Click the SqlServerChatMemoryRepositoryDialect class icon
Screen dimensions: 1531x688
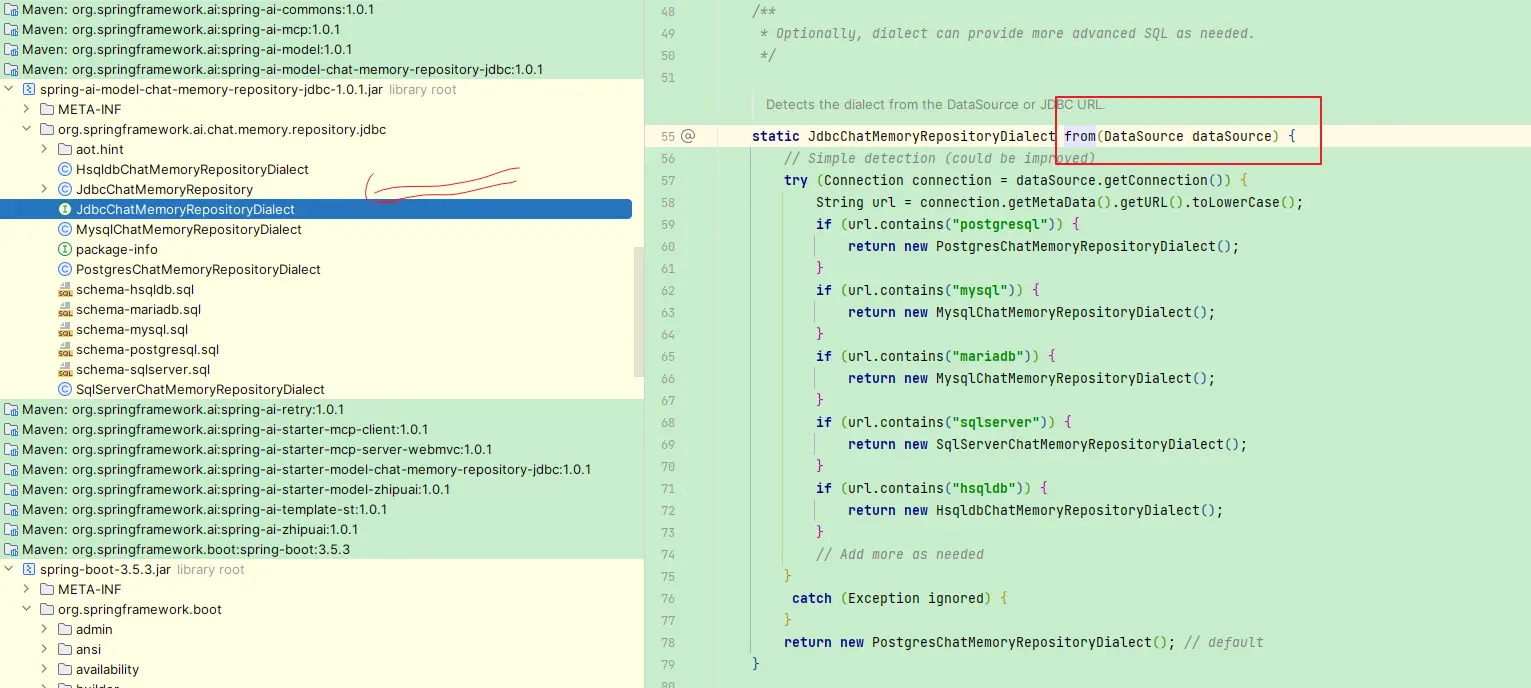[x=65, y=390]
